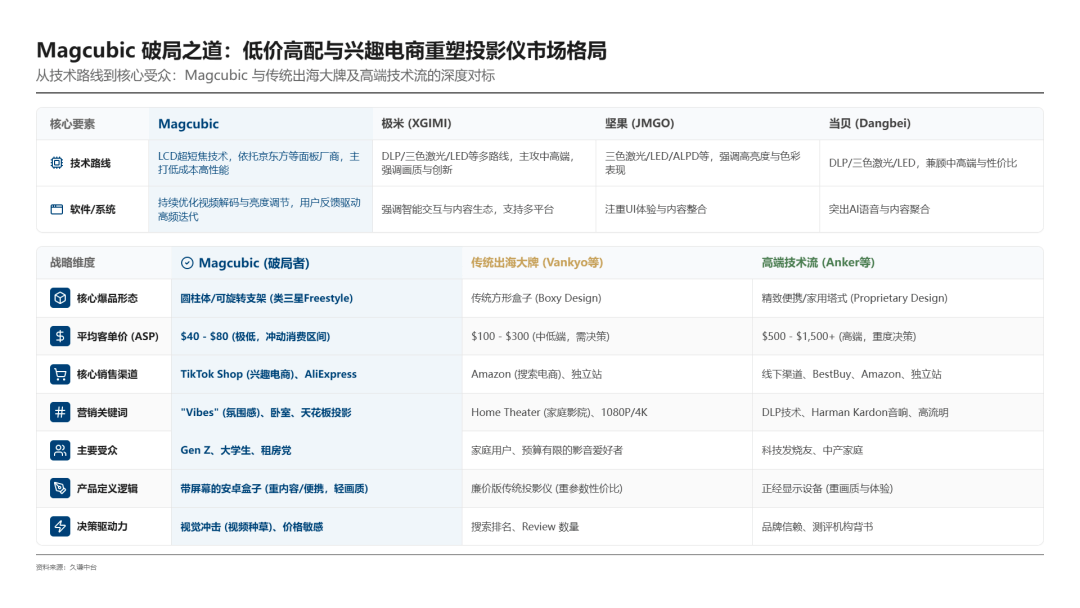Open the TikTok Shop link
1080x608 pixels.
pos(212,375)
